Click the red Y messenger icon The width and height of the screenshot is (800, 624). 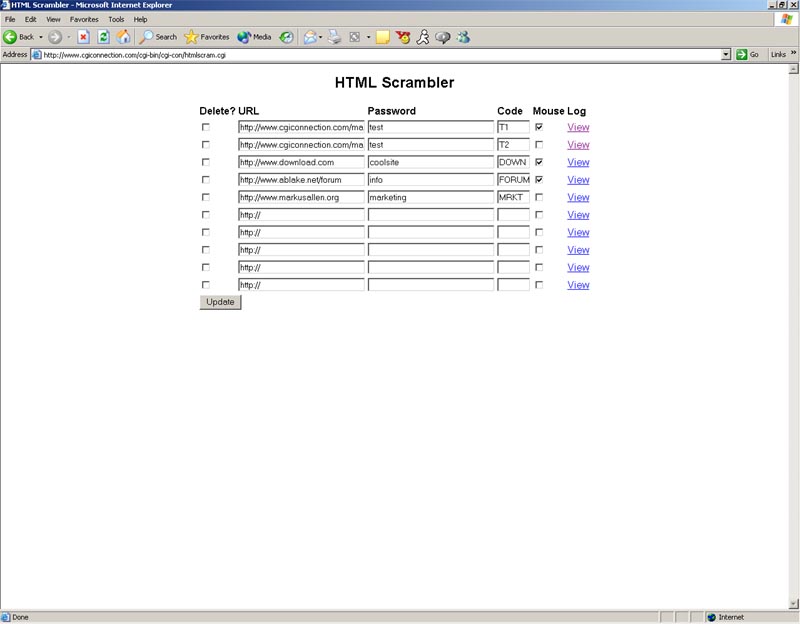point(403,37)
